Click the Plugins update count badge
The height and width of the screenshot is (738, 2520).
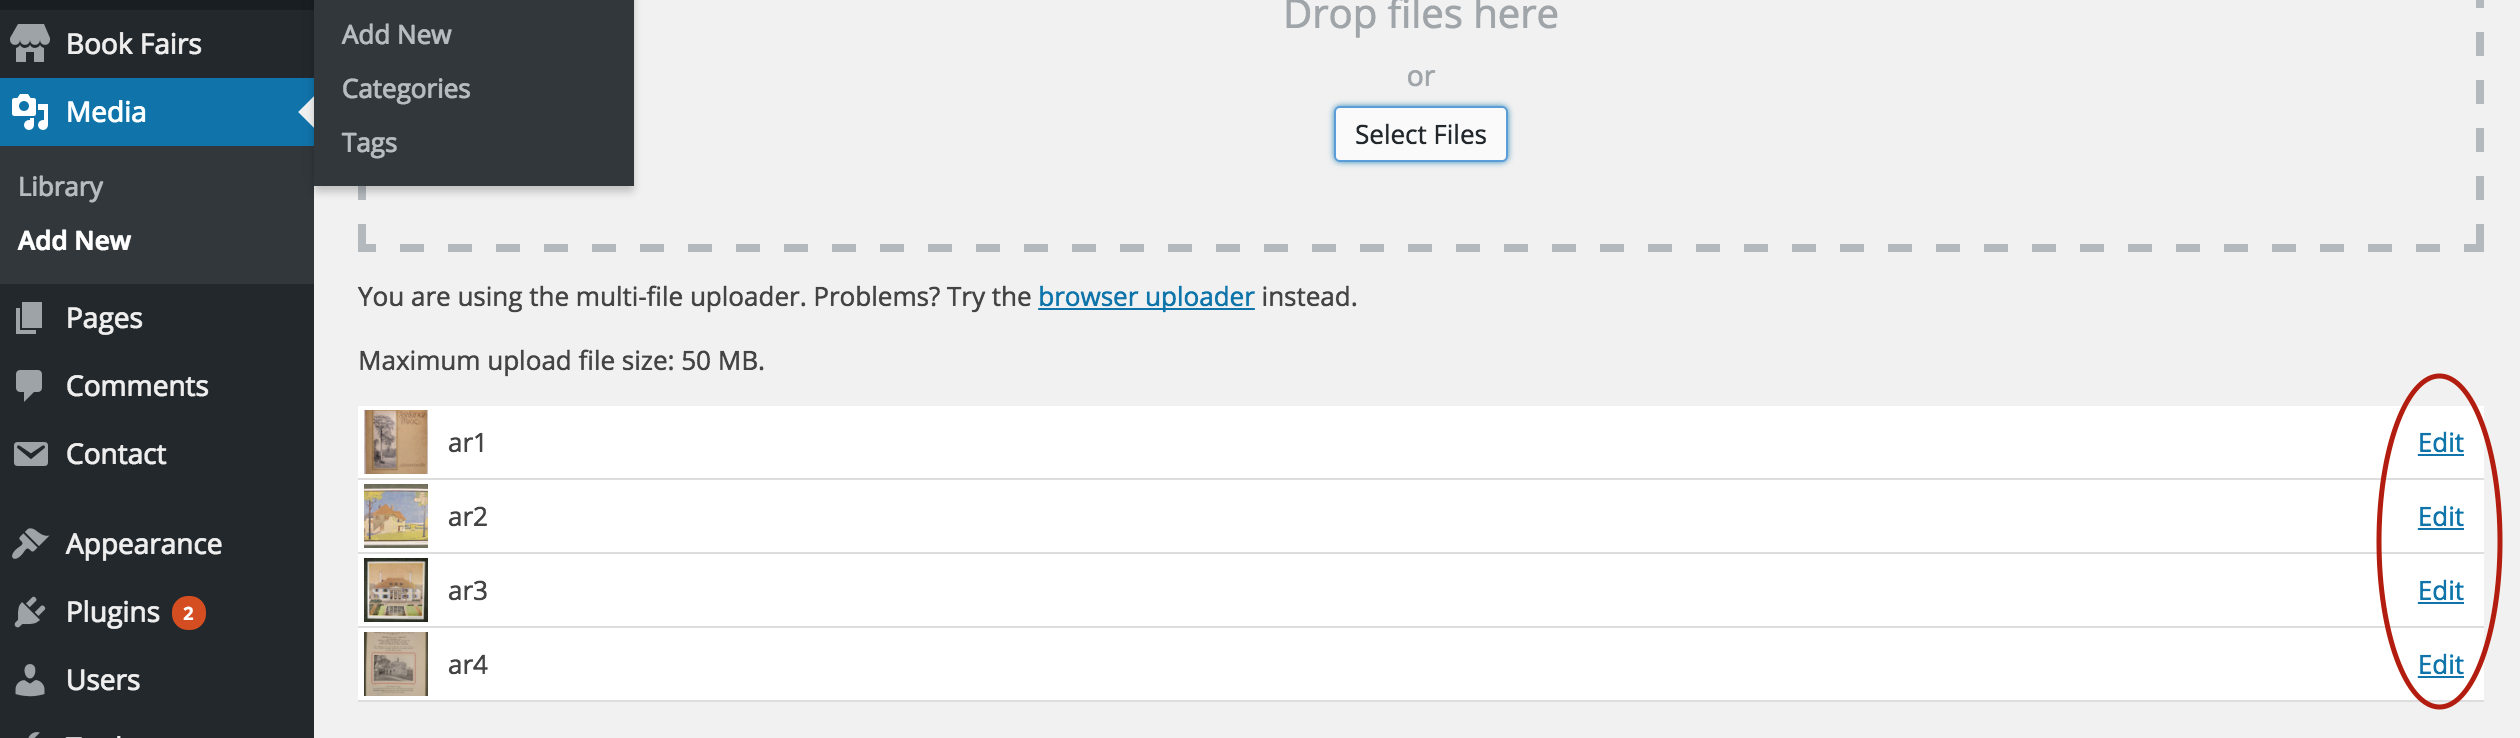(188, 613)
